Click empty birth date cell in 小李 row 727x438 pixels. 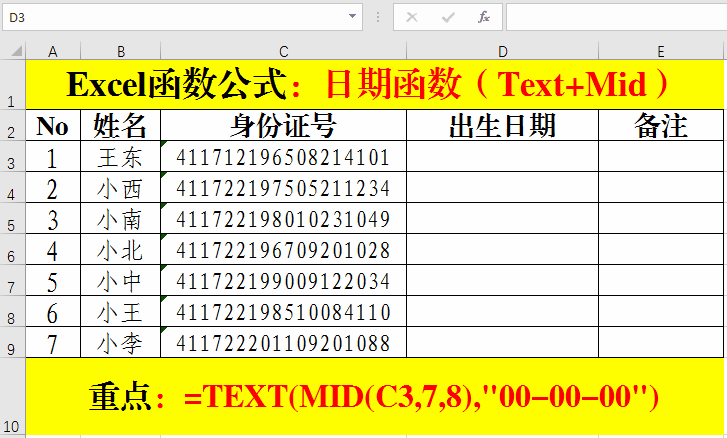point(502,343)
